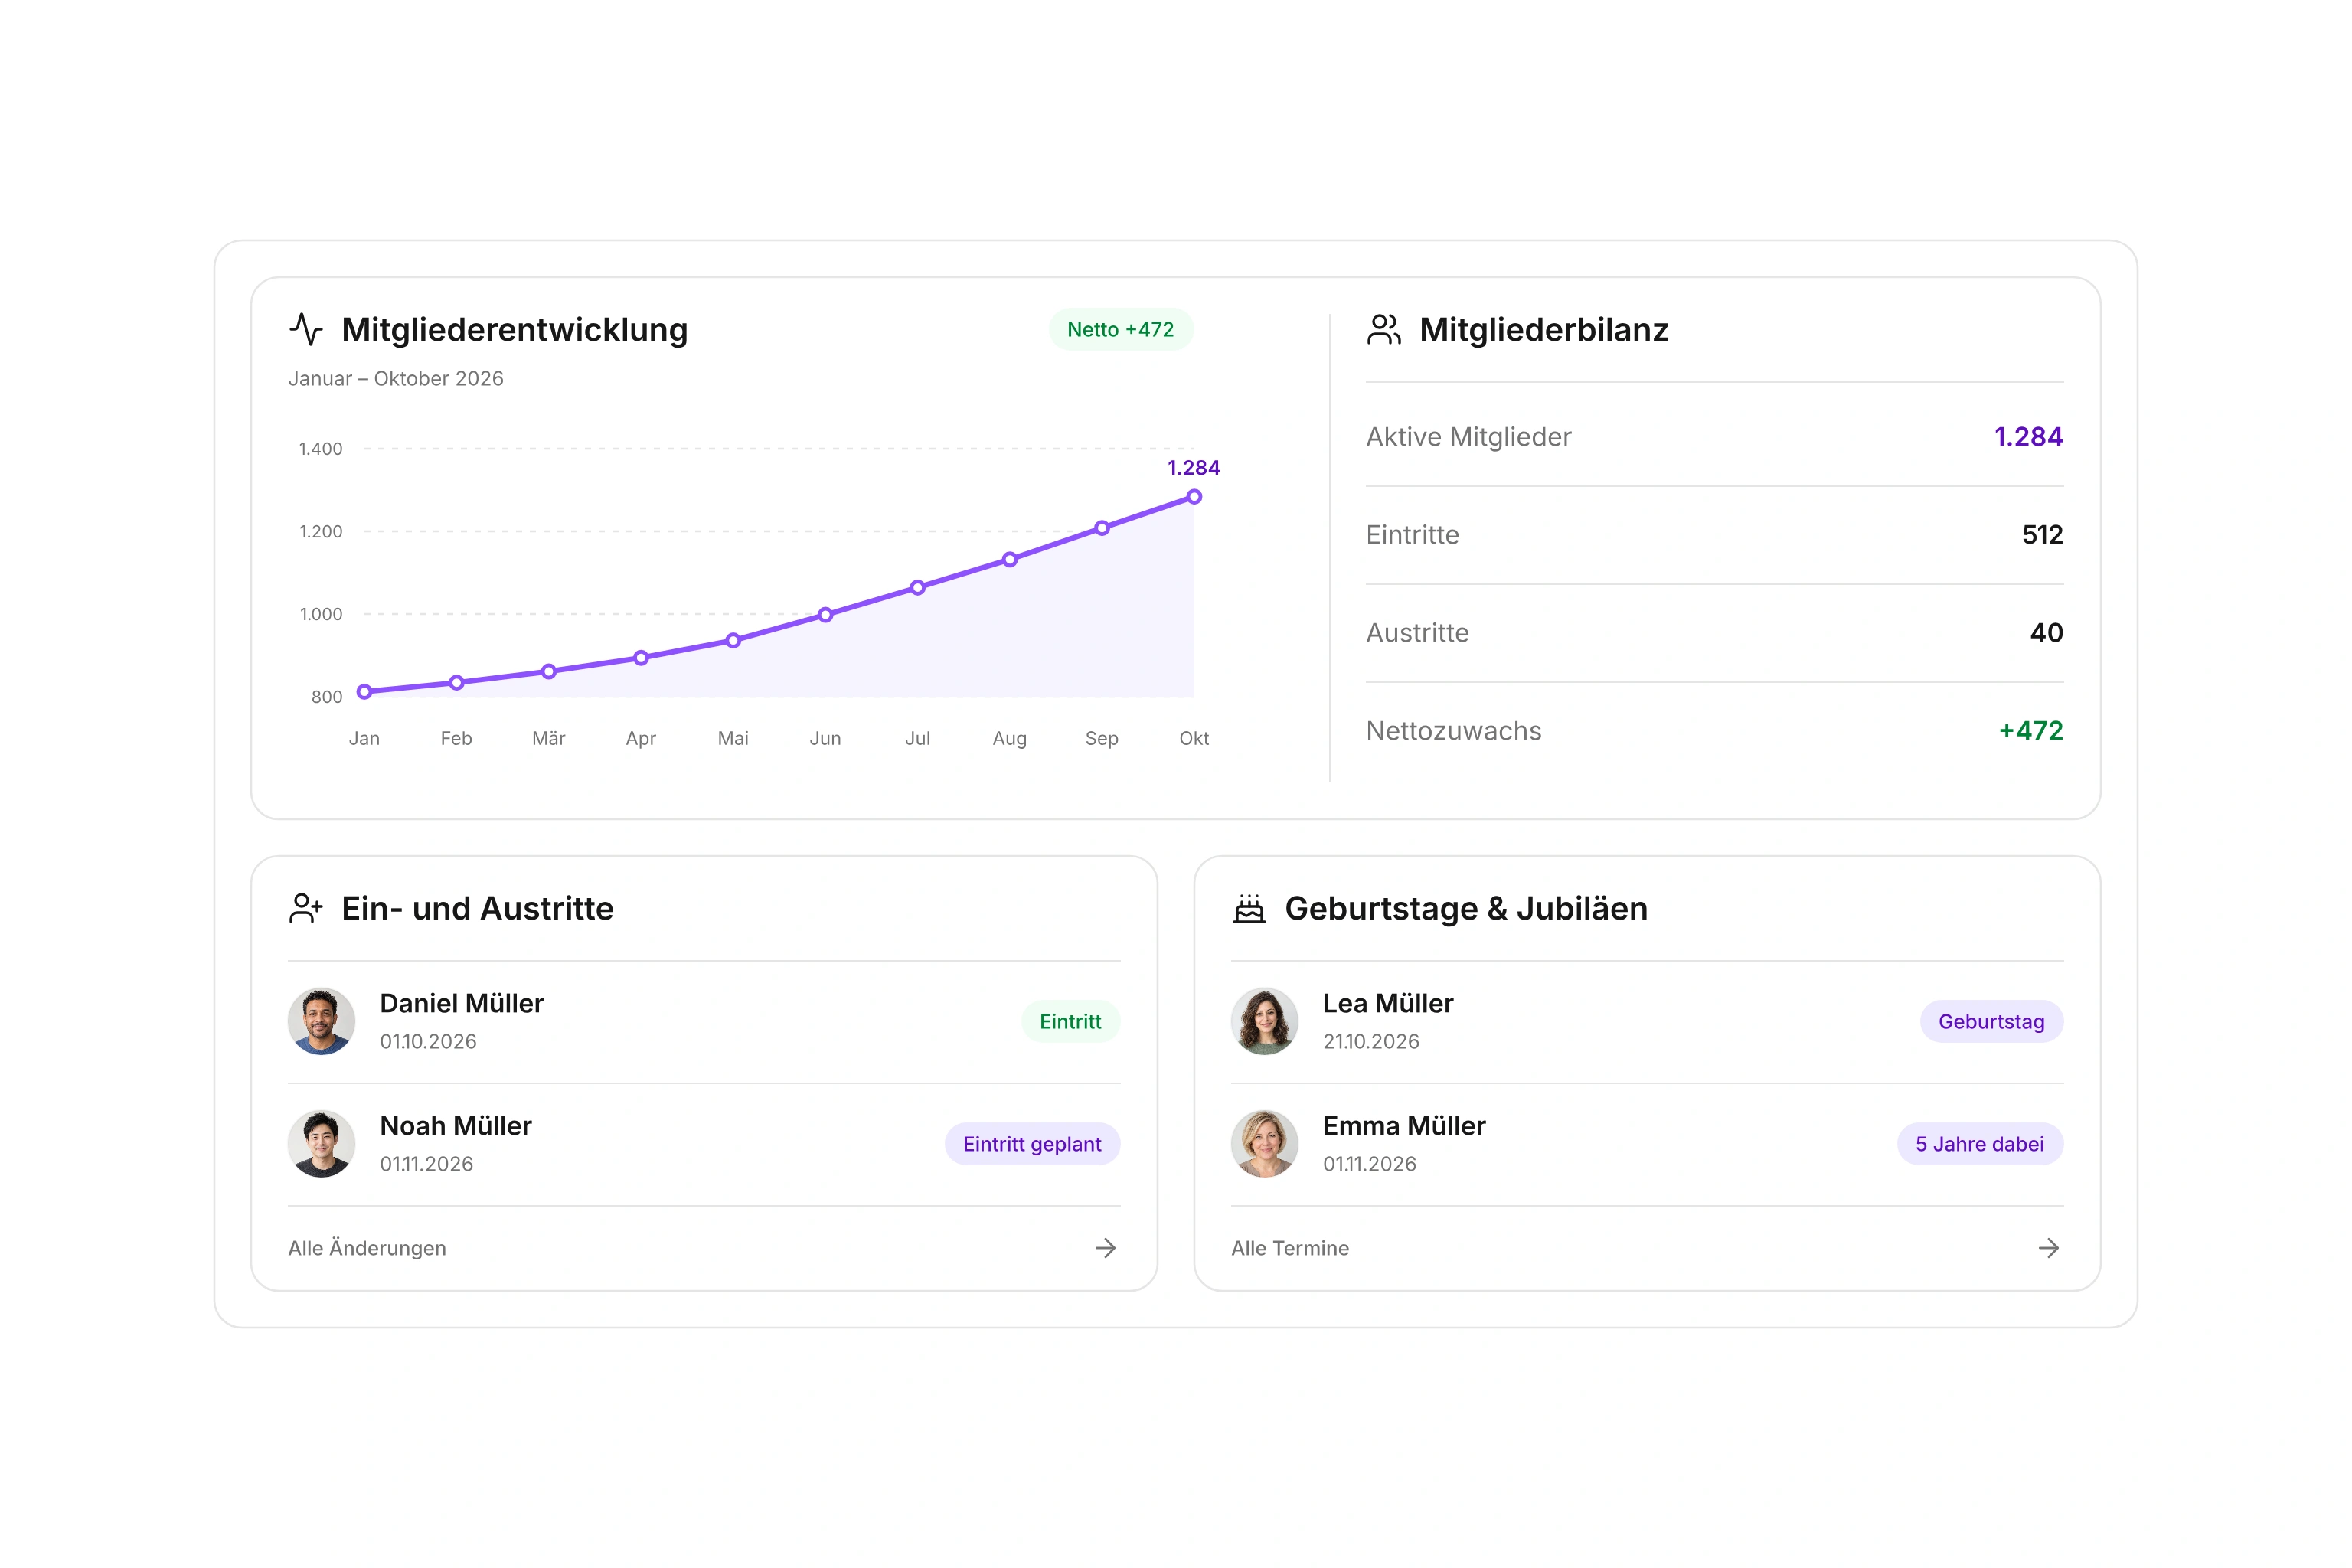Click the Eintritte value 512
This screenshot has height=1568, width=2352.
[x=2042, y=535]
